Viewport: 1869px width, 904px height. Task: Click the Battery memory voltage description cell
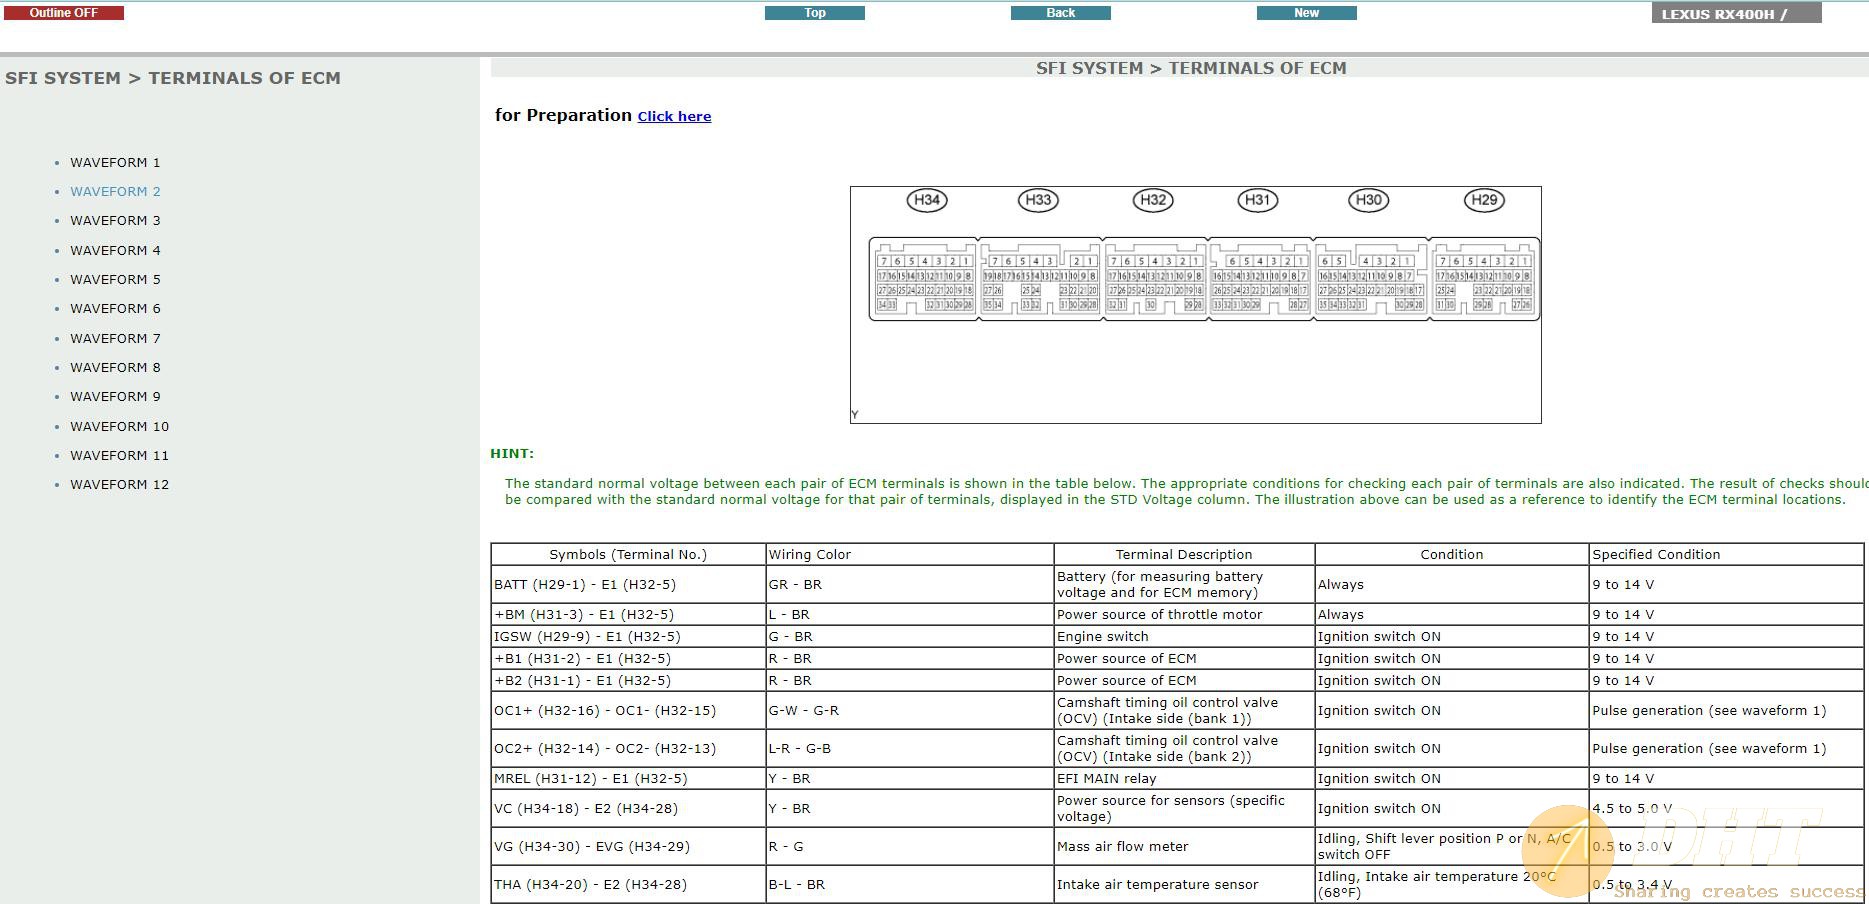tap(1184, 584)
